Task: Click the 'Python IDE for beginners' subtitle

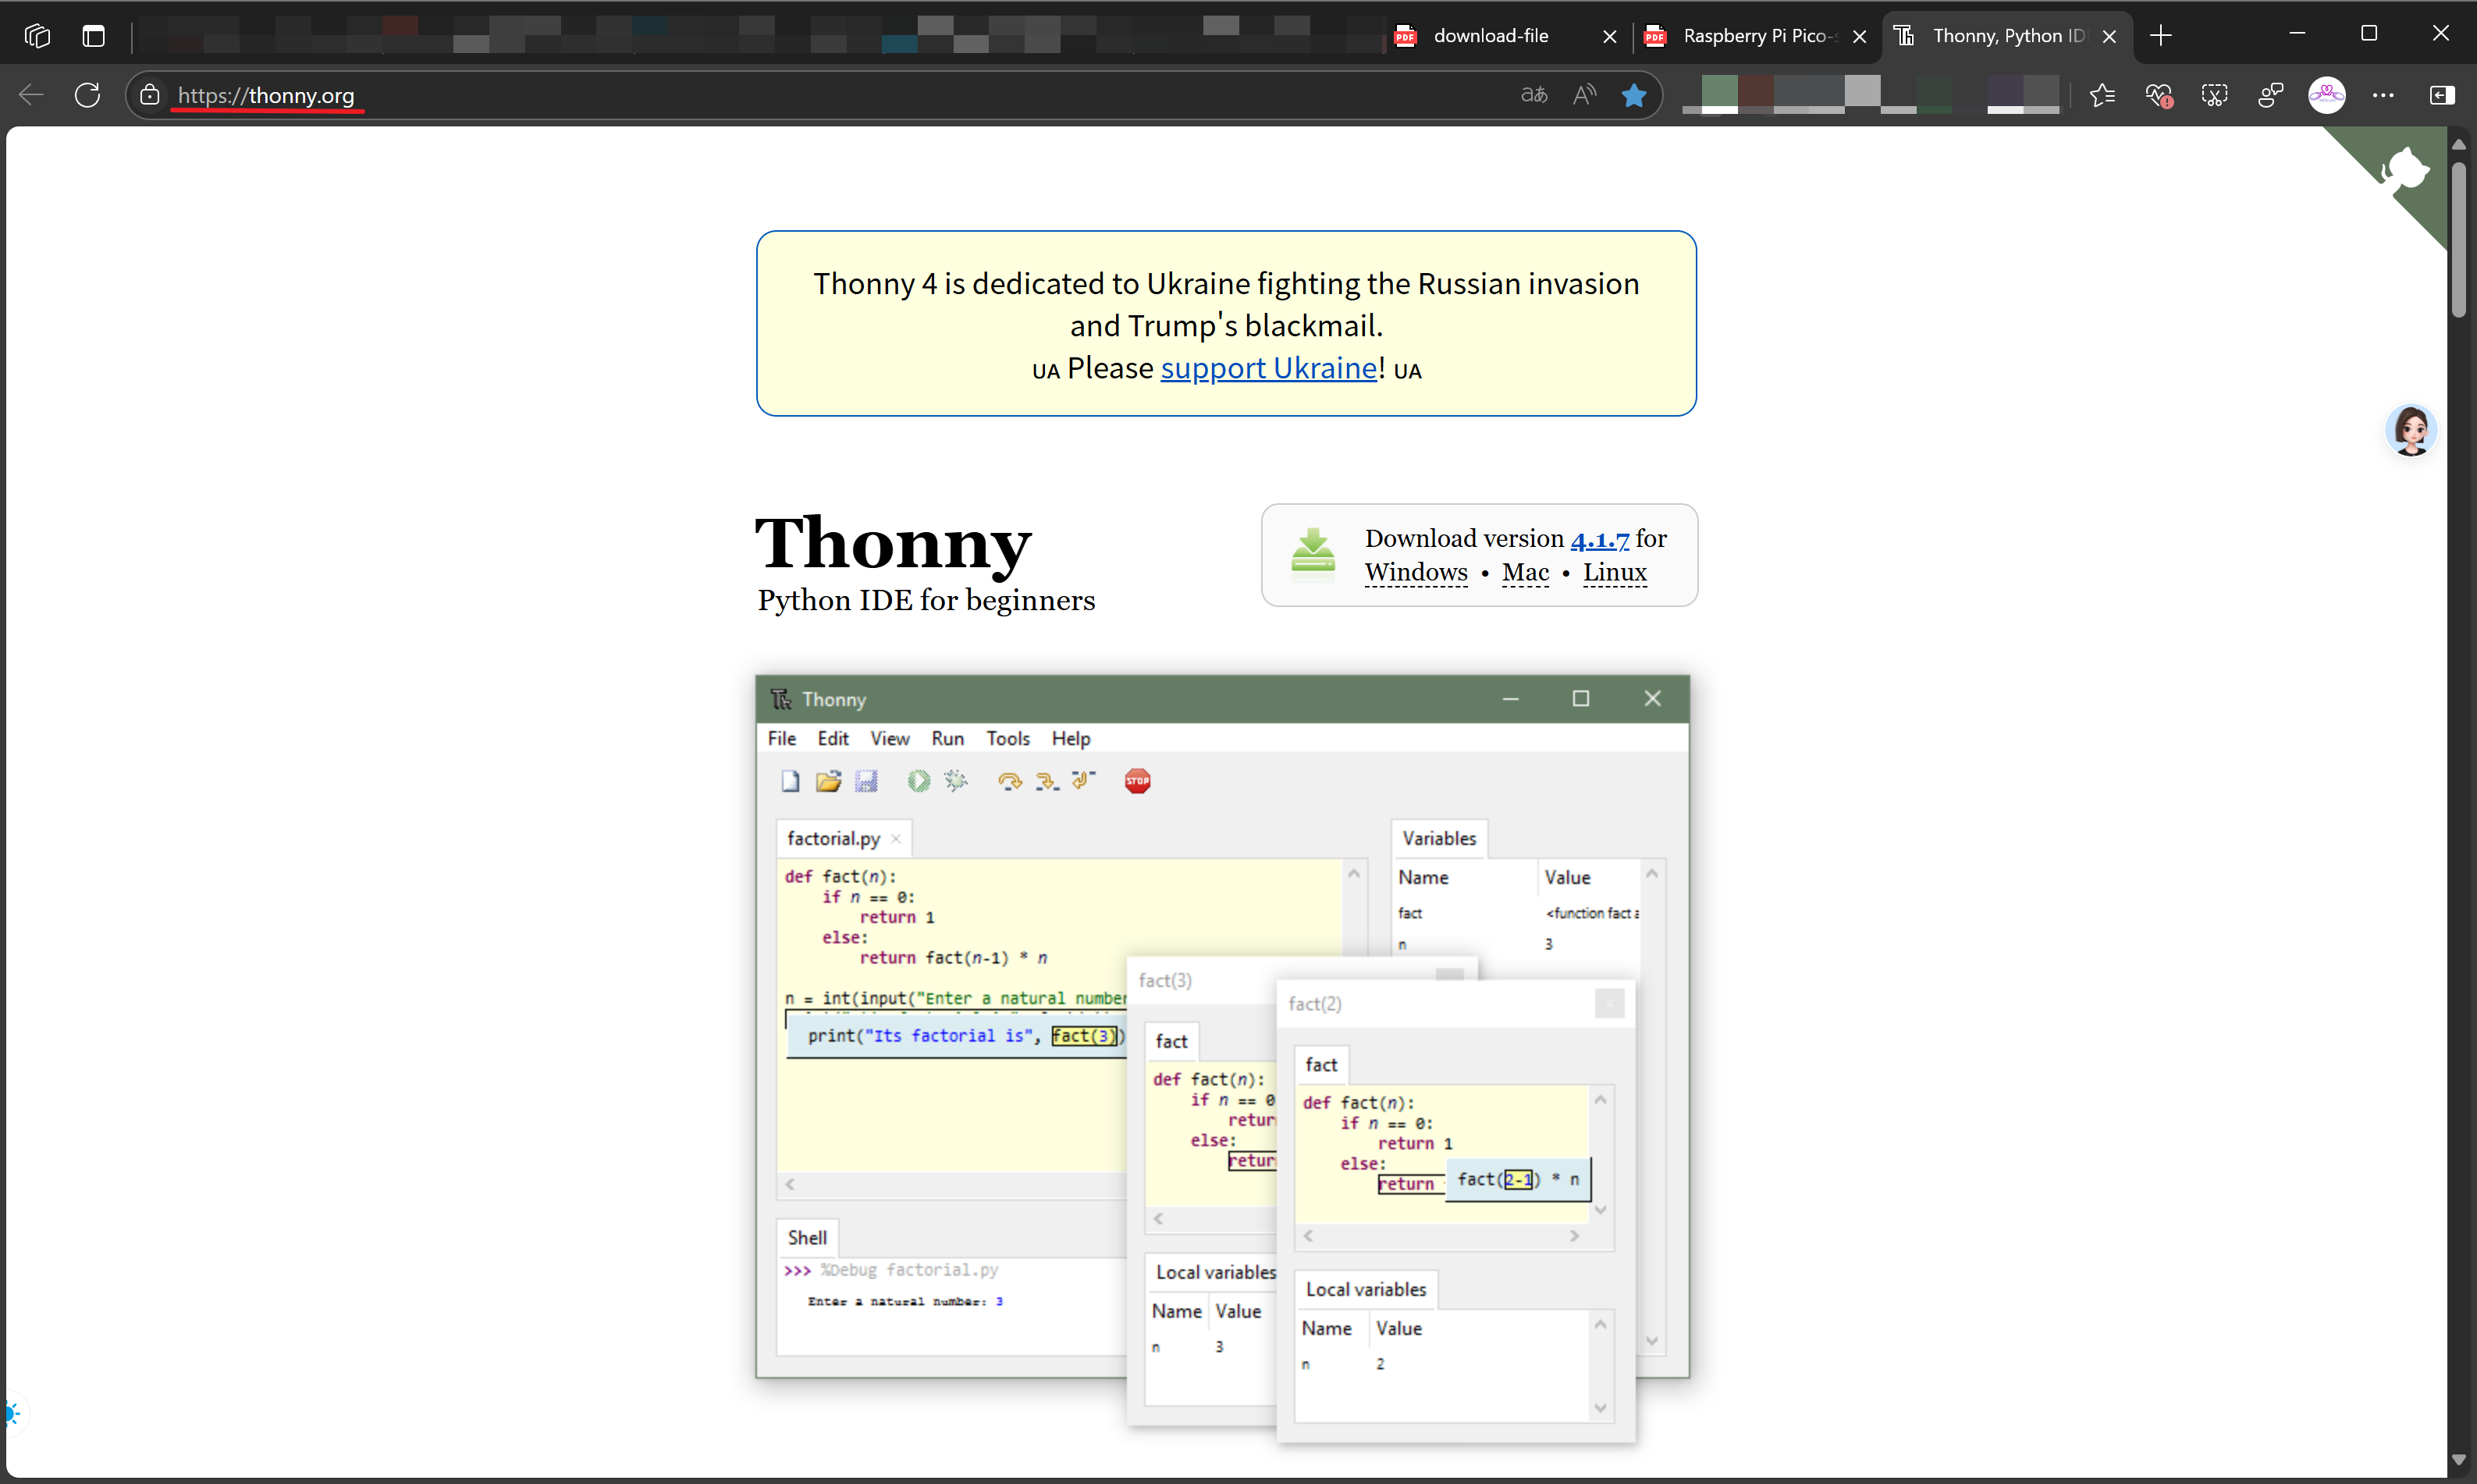Action: pyautogui.click(x=926, y=600)
